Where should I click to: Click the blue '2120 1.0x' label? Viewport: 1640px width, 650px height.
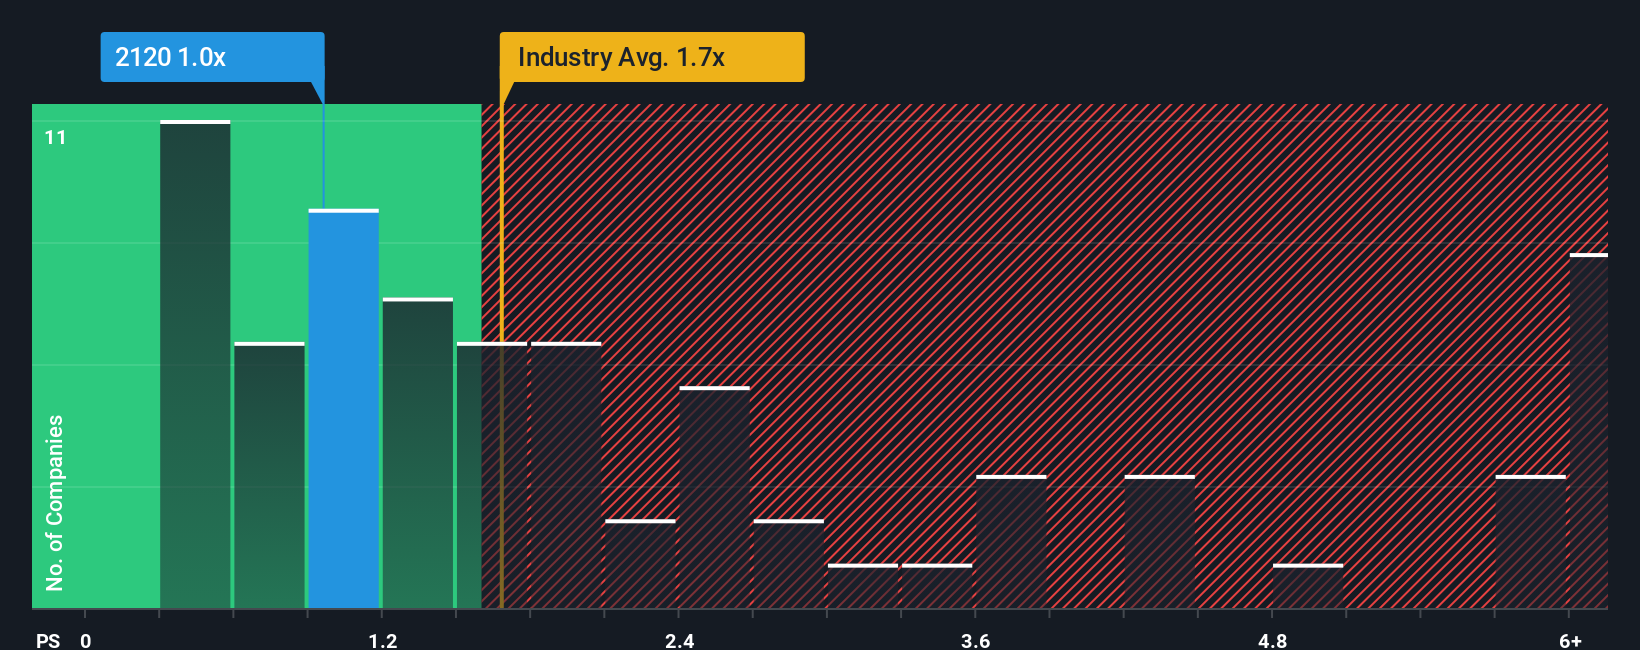[212, 57]
